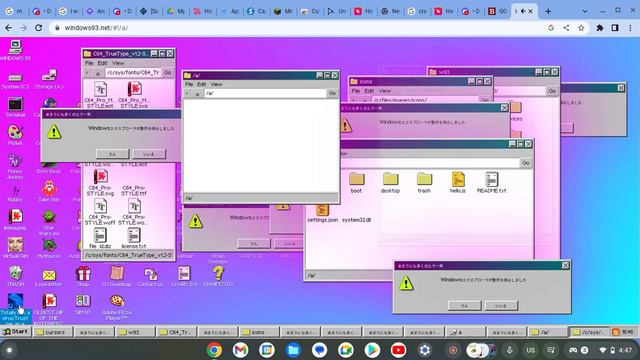This screenshot has height=360, width=640.
Task: Open the Credits.txt desktop file
Action: [184, 276]
